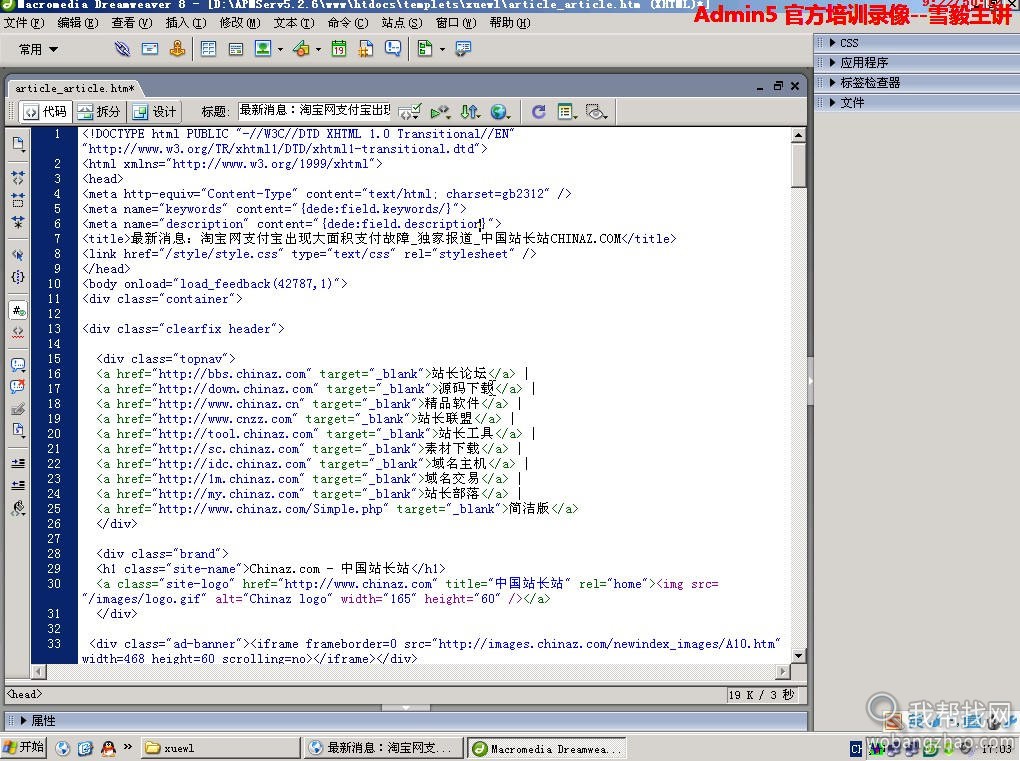Click the code view vertical scrollbar down arrow
This screenshot has height=761, width=1020.
pyautogui.click(x=798, y=655)
